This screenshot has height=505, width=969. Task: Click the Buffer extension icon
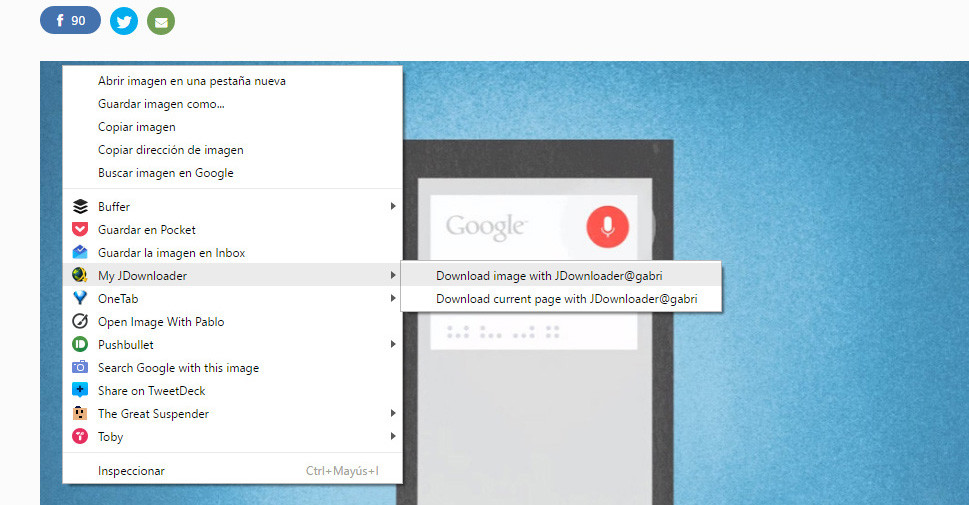81,207
